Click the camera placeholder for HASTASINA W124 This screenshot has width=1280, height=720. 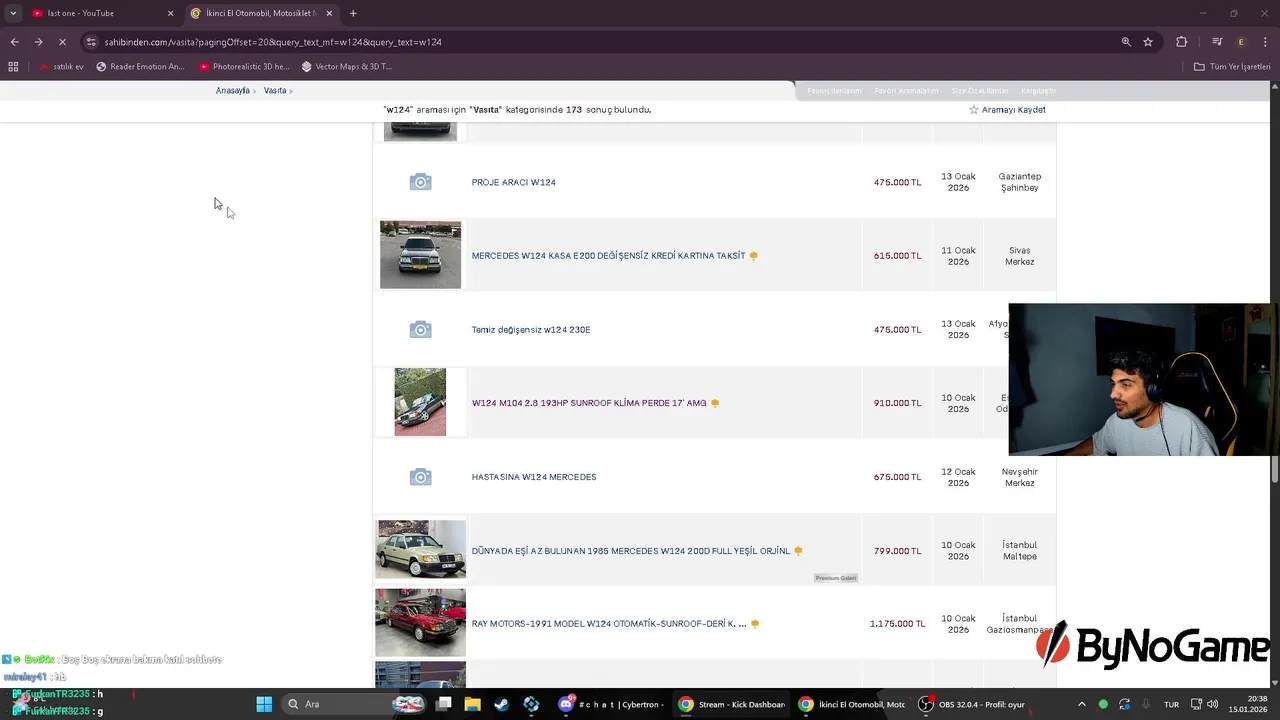click(420, 477)
